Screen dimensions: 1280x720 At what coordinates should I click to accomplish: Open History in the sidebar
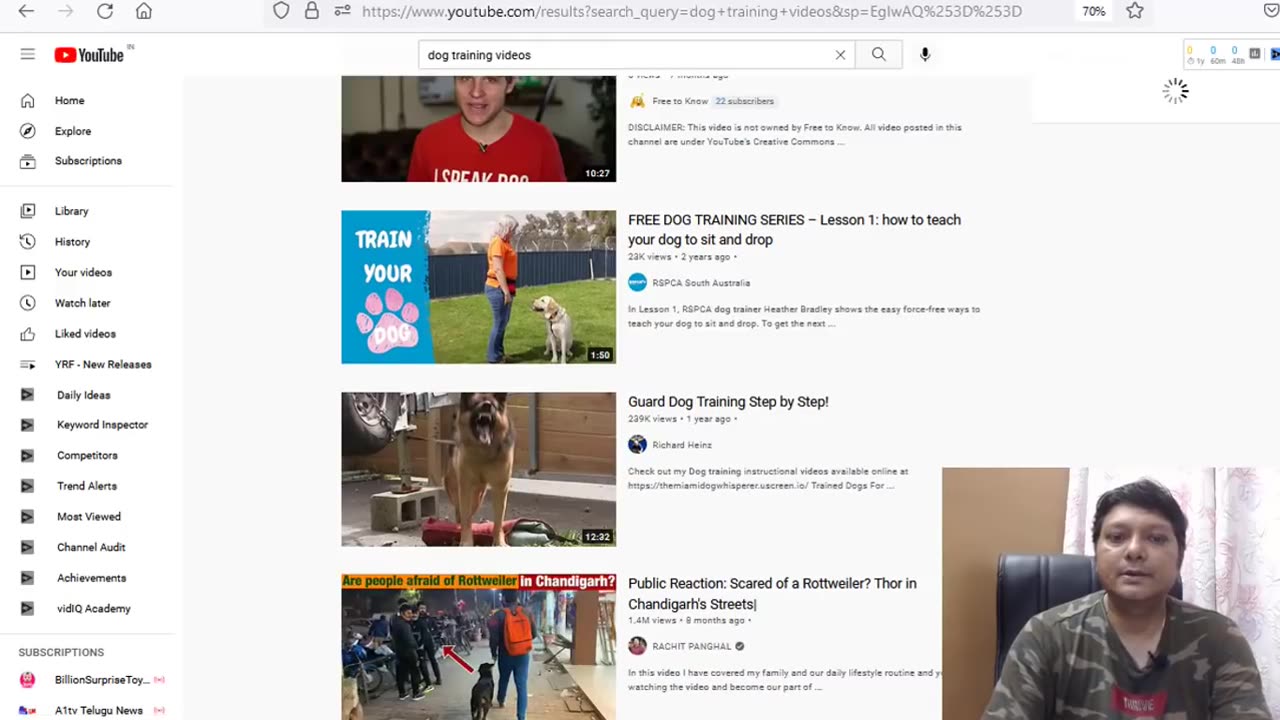point(72,242)
